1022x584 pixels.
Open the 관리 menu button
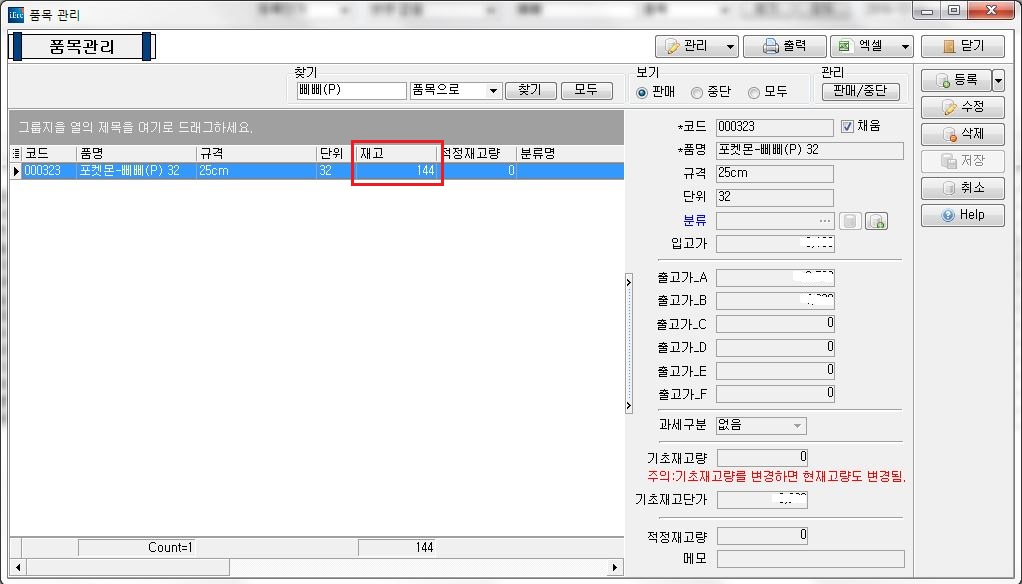tap(696, 46)
